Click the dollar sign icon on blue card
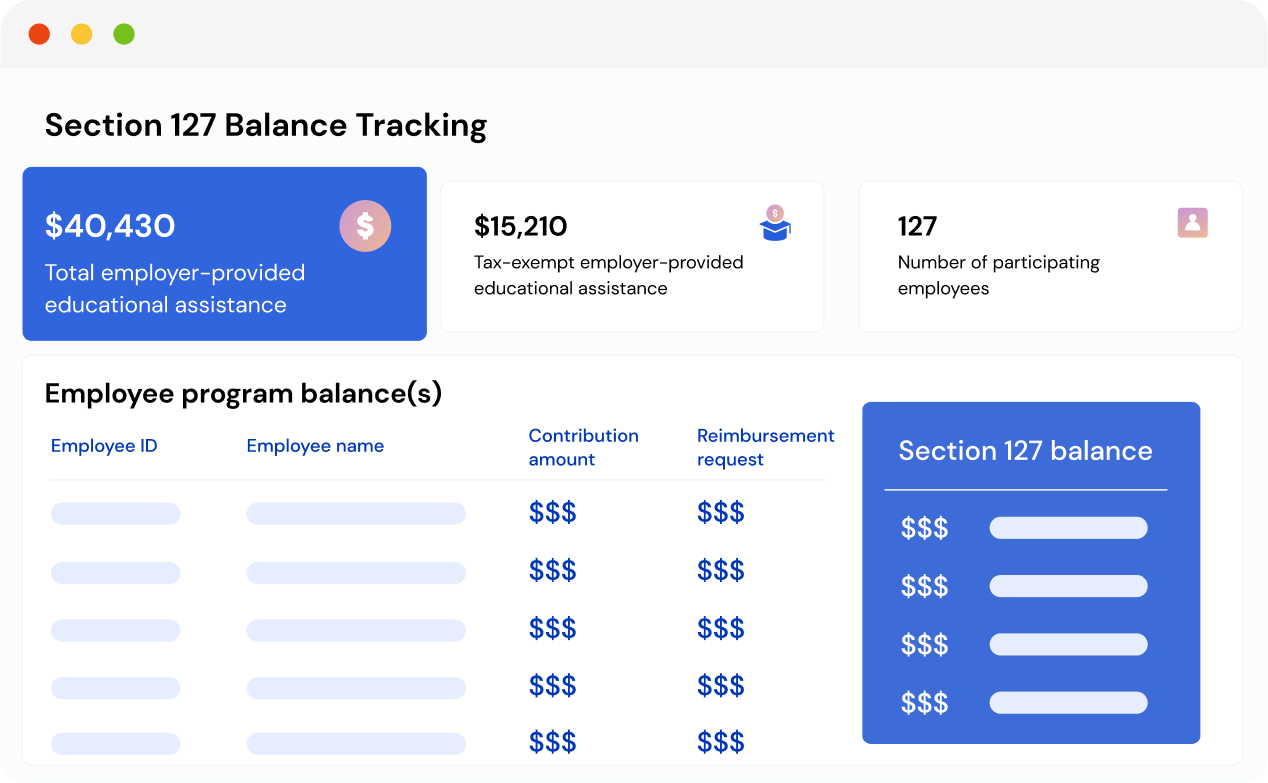Image resolution: width=1268 pixels, height=783 pixels. pyautogui.click(x=365, y=226)
